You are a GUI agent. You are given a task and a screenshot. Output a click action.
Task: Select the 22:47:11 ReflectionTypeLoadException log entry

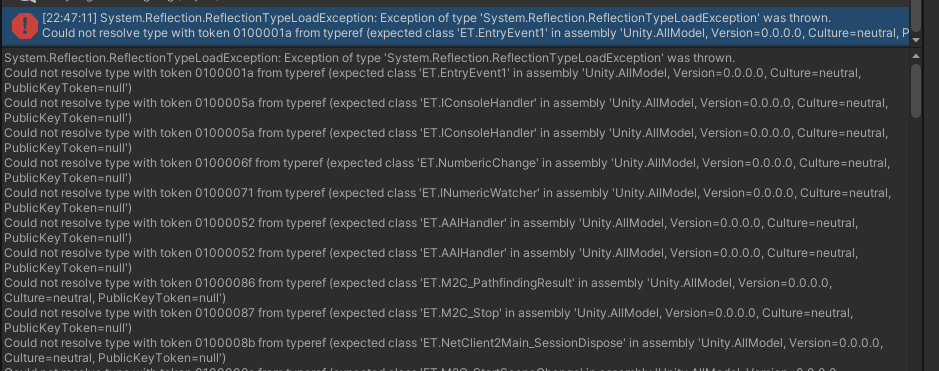pyautogui.click(x=455, y=26)
